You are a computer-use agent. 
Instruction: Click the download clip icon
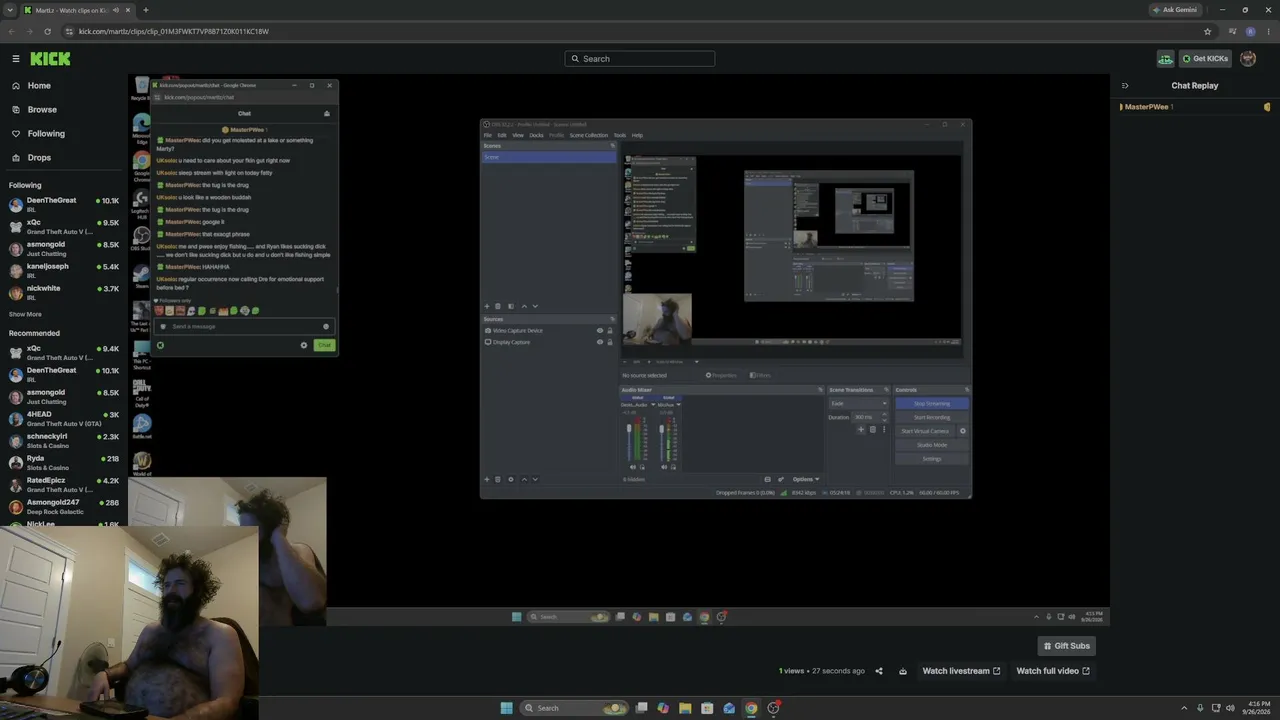click(903, 671)
